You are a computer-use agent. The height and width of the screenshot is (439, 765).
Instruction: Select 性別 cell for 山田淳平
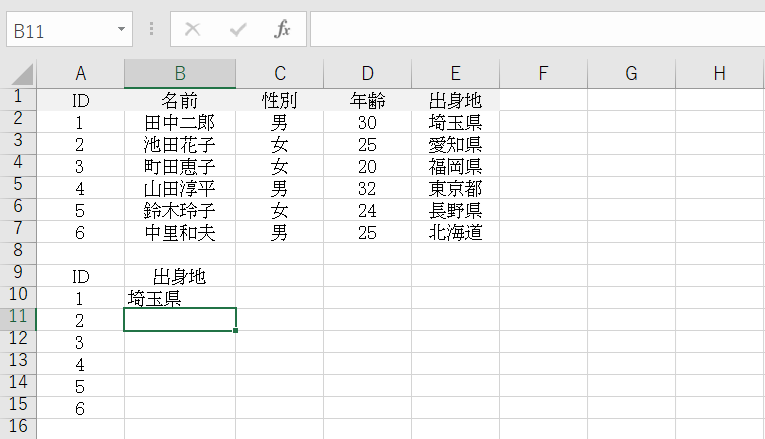click(x=280, y=188)
